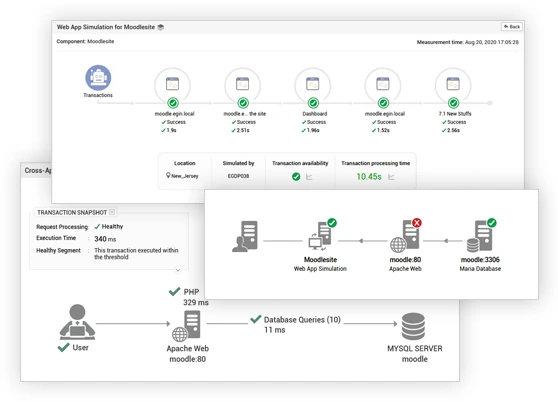This screenshot has height=402, width=558.
Task: Click green check under 7.1 New Stuffs step
Action: tap(453, 103)
